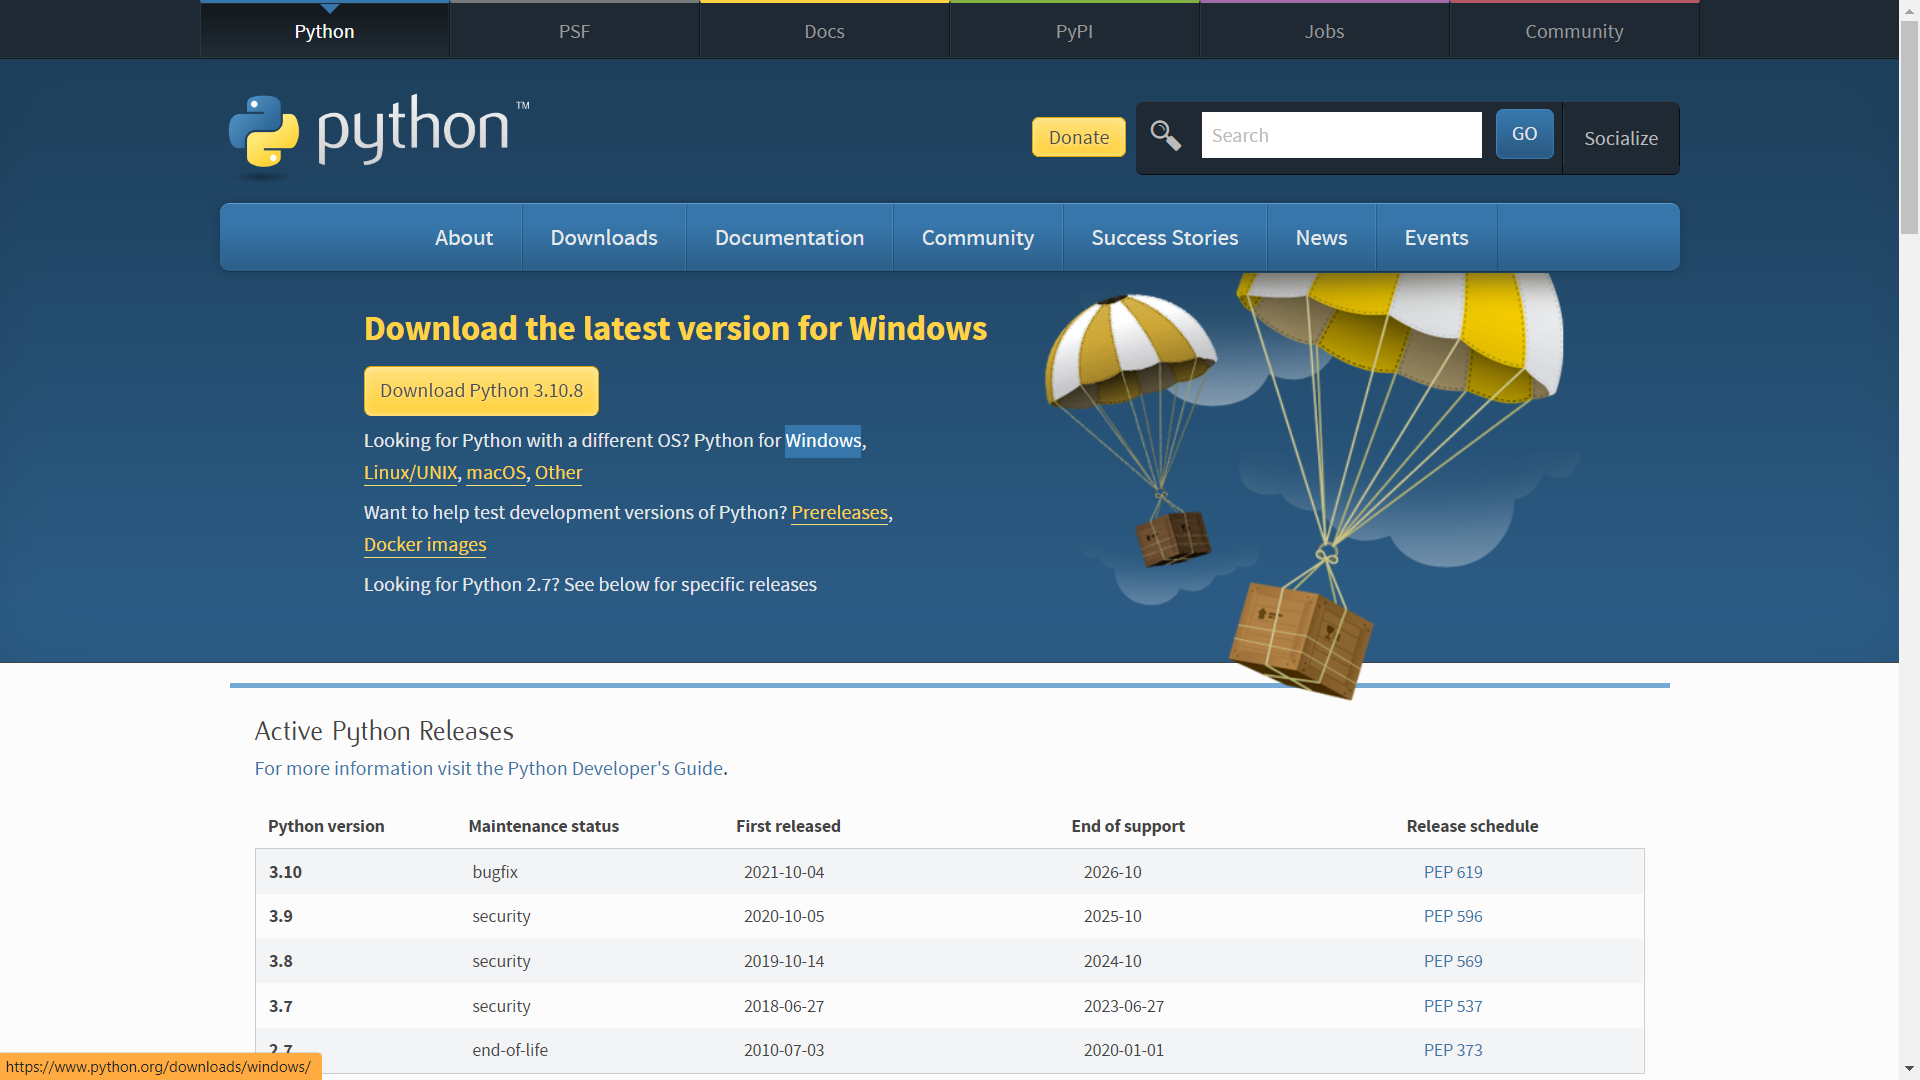Click the scrollbar down arrow

1909,1069
